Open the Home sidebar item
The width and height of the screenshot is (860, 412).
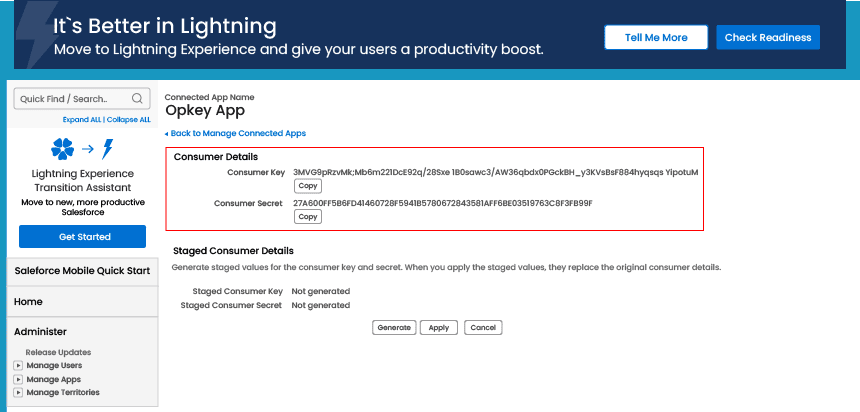coord(28,301)
